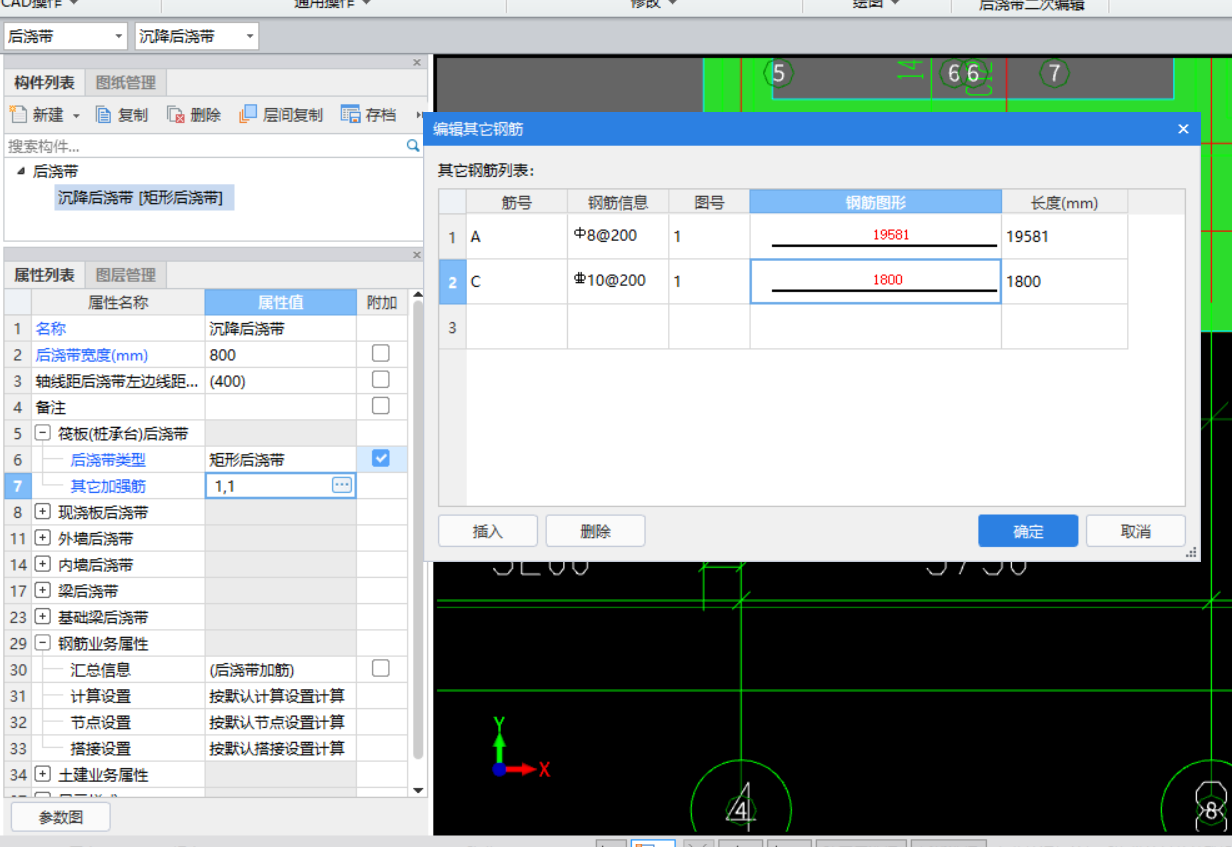The width and height of the screenshot is (1232, 847).
Task: Click rebar info cell 8@200 in row A
Action: (x=618, y=236)
